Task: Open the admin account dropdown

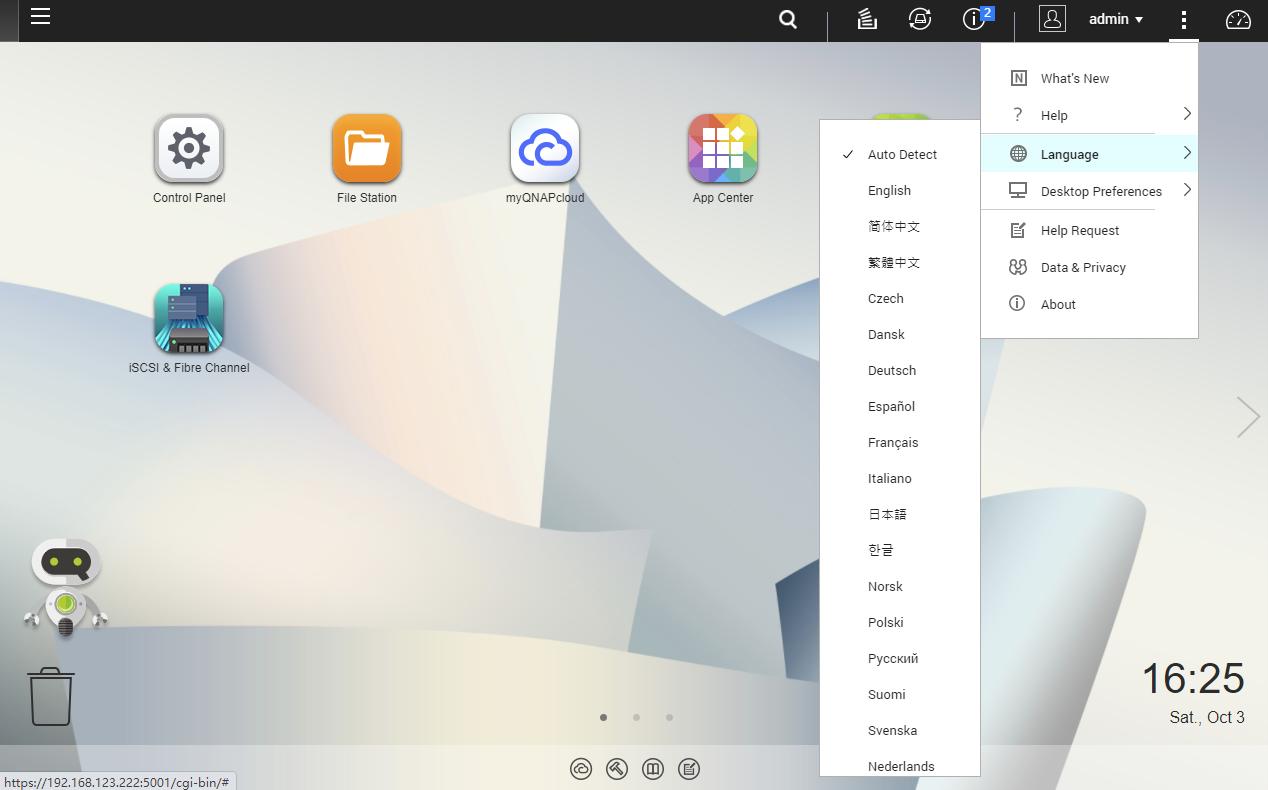Action: point(1116,19)
